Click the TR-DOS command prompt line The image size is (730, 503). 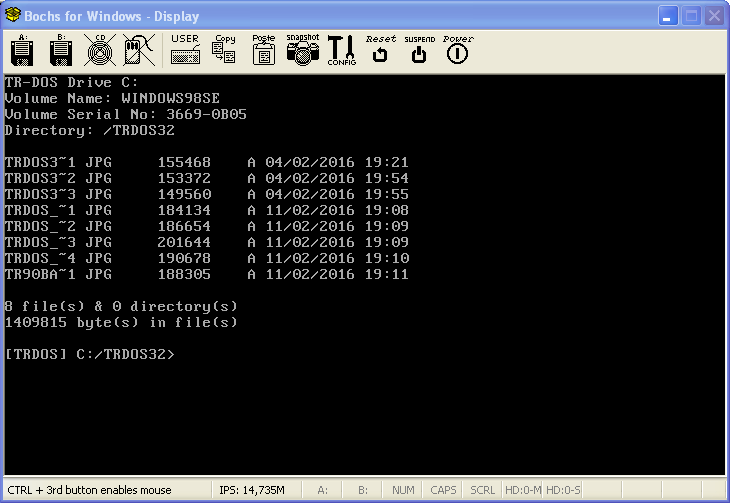[x=90, y=354]
